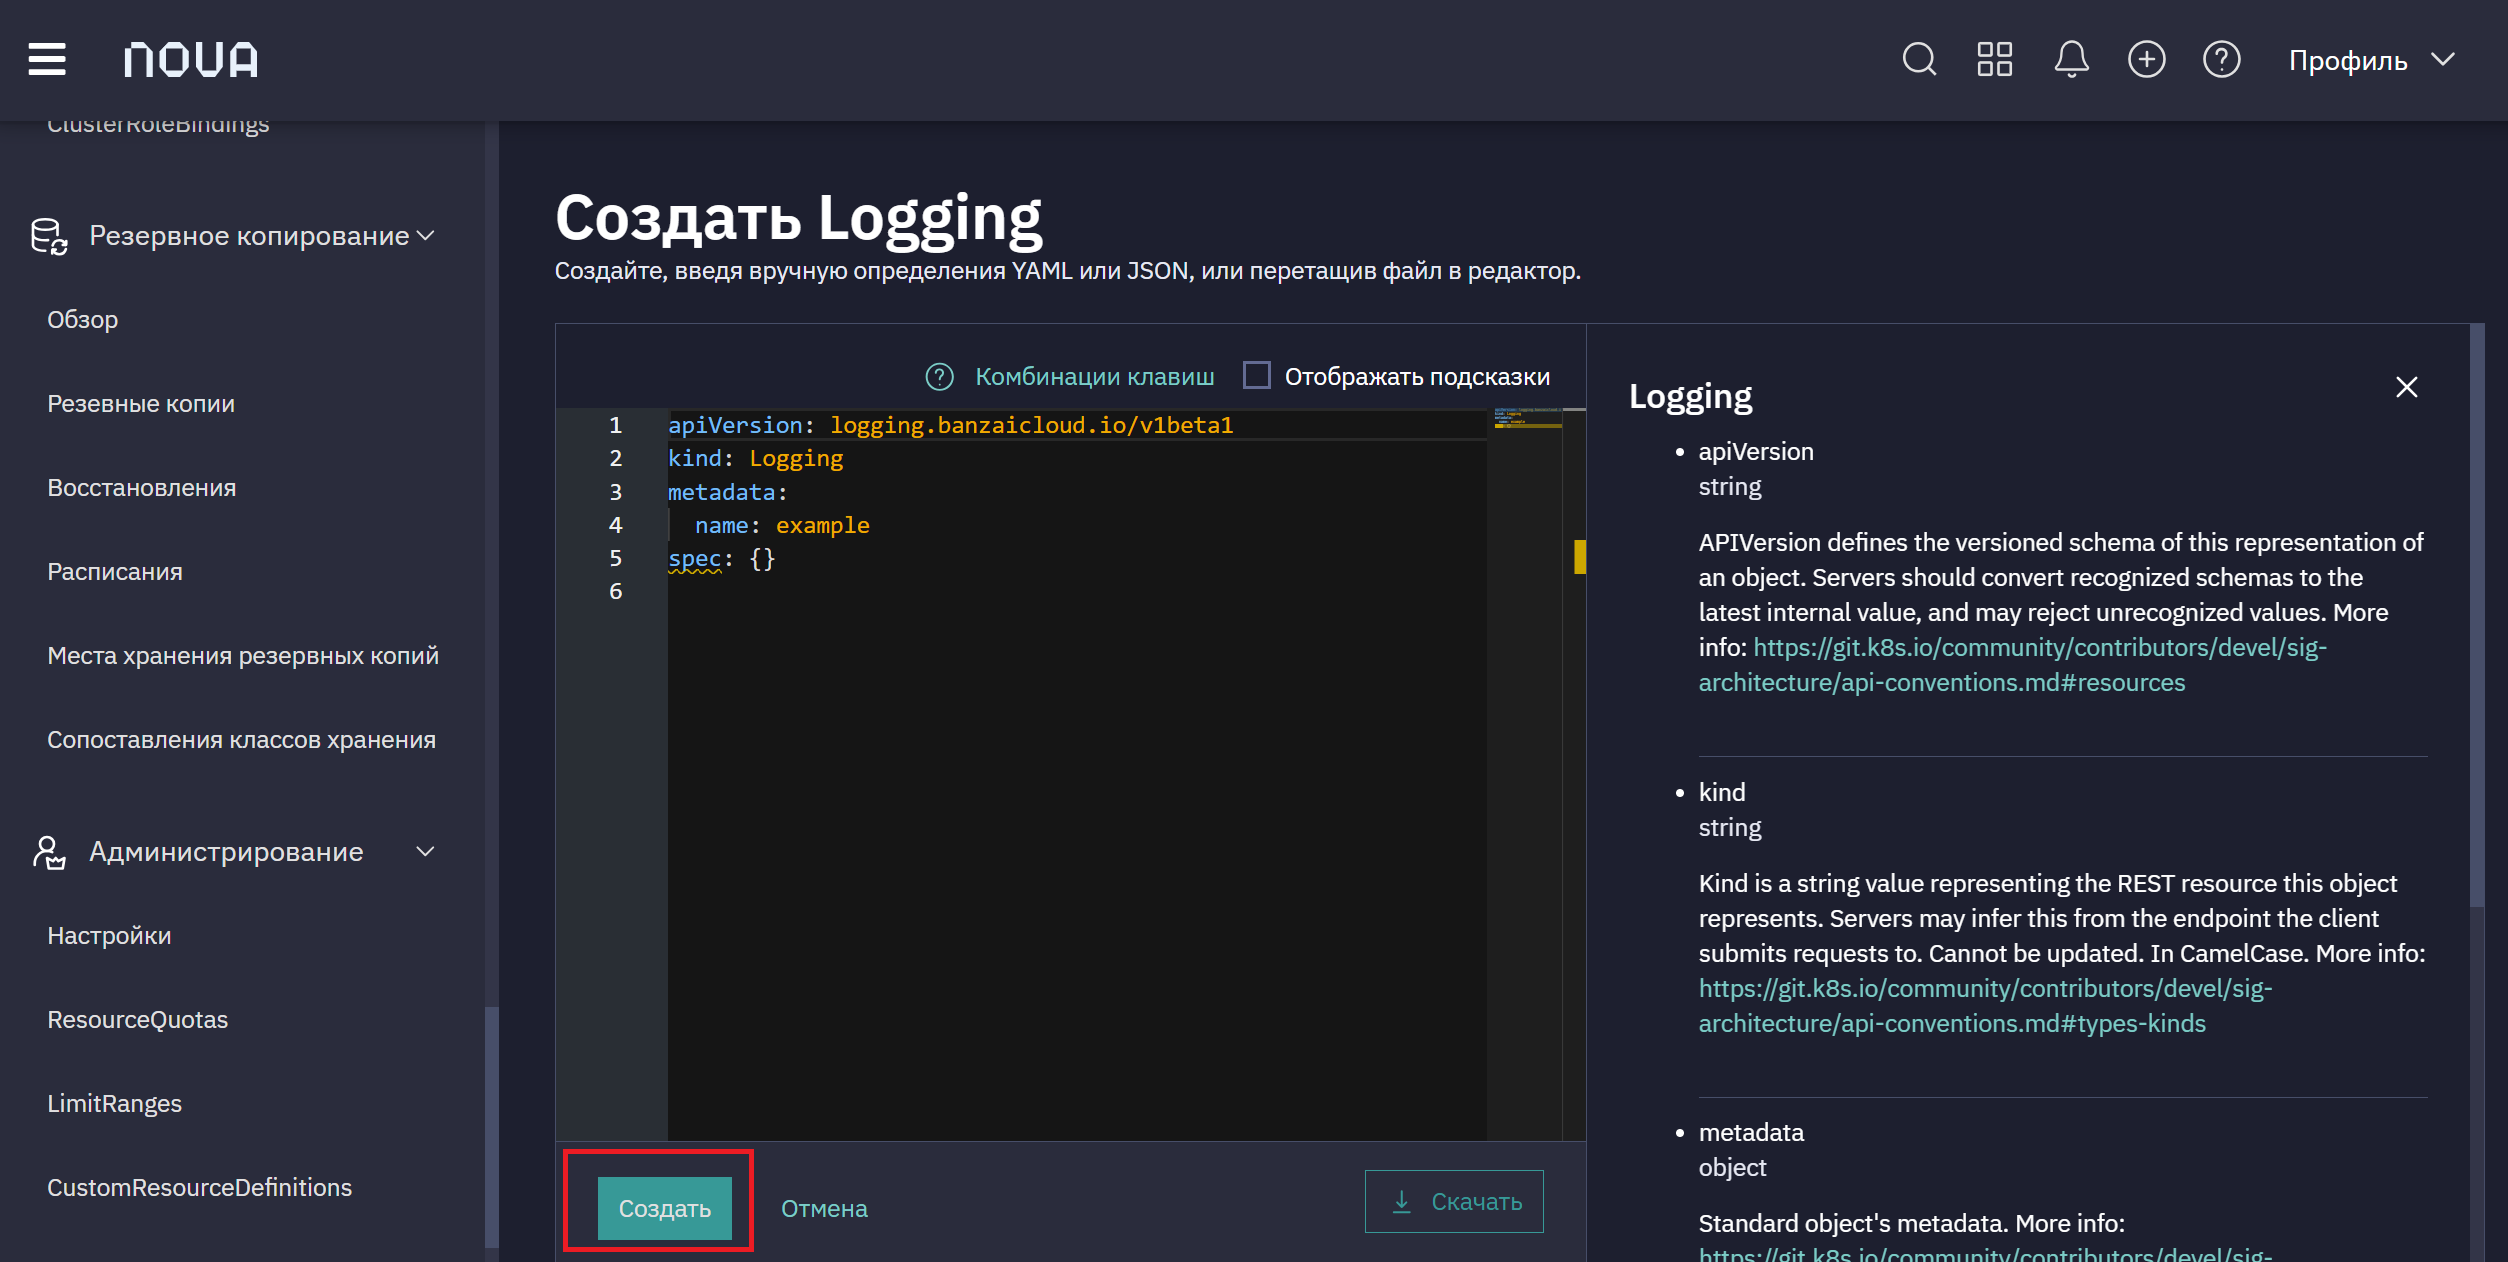Open the hamburger navigation menu
This screenshot has width=2508, height=1262.
[x=47, y=59]
